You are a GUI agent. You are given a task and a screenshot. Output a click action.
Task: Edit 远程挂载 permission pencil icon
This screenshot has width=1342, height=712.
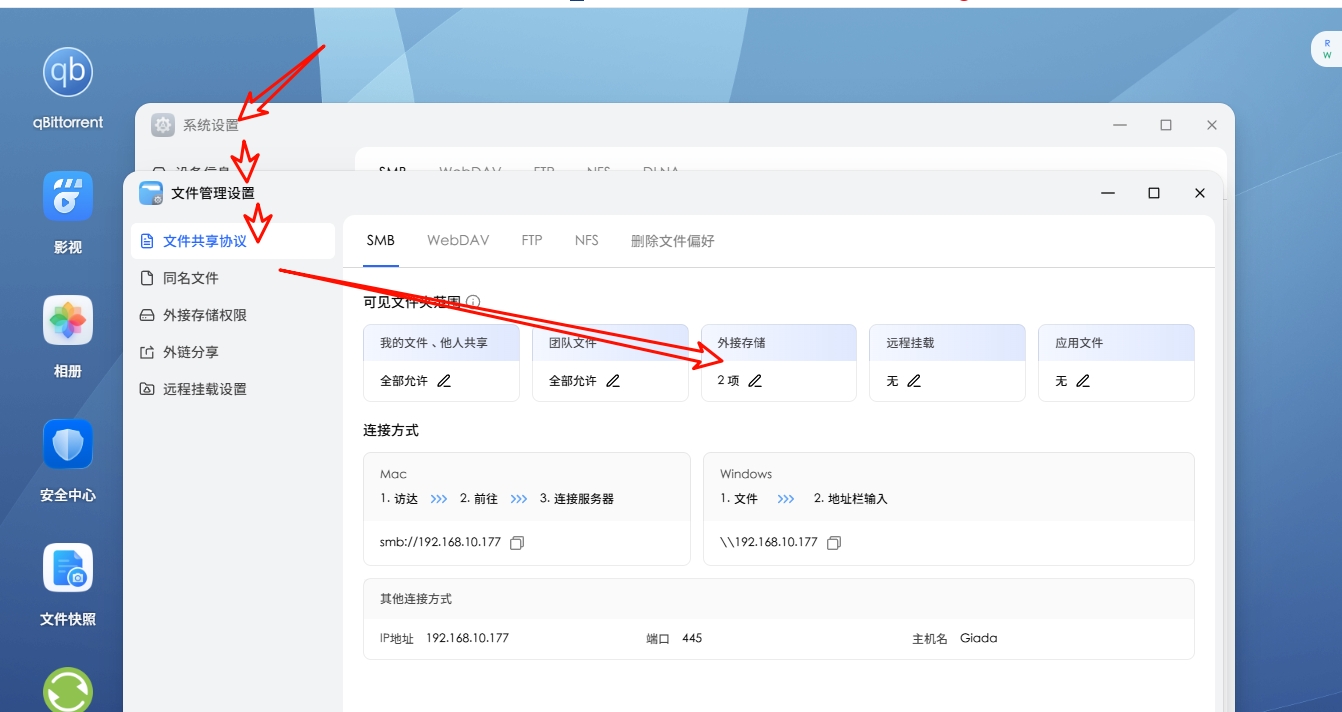click(x=913, y=381)
